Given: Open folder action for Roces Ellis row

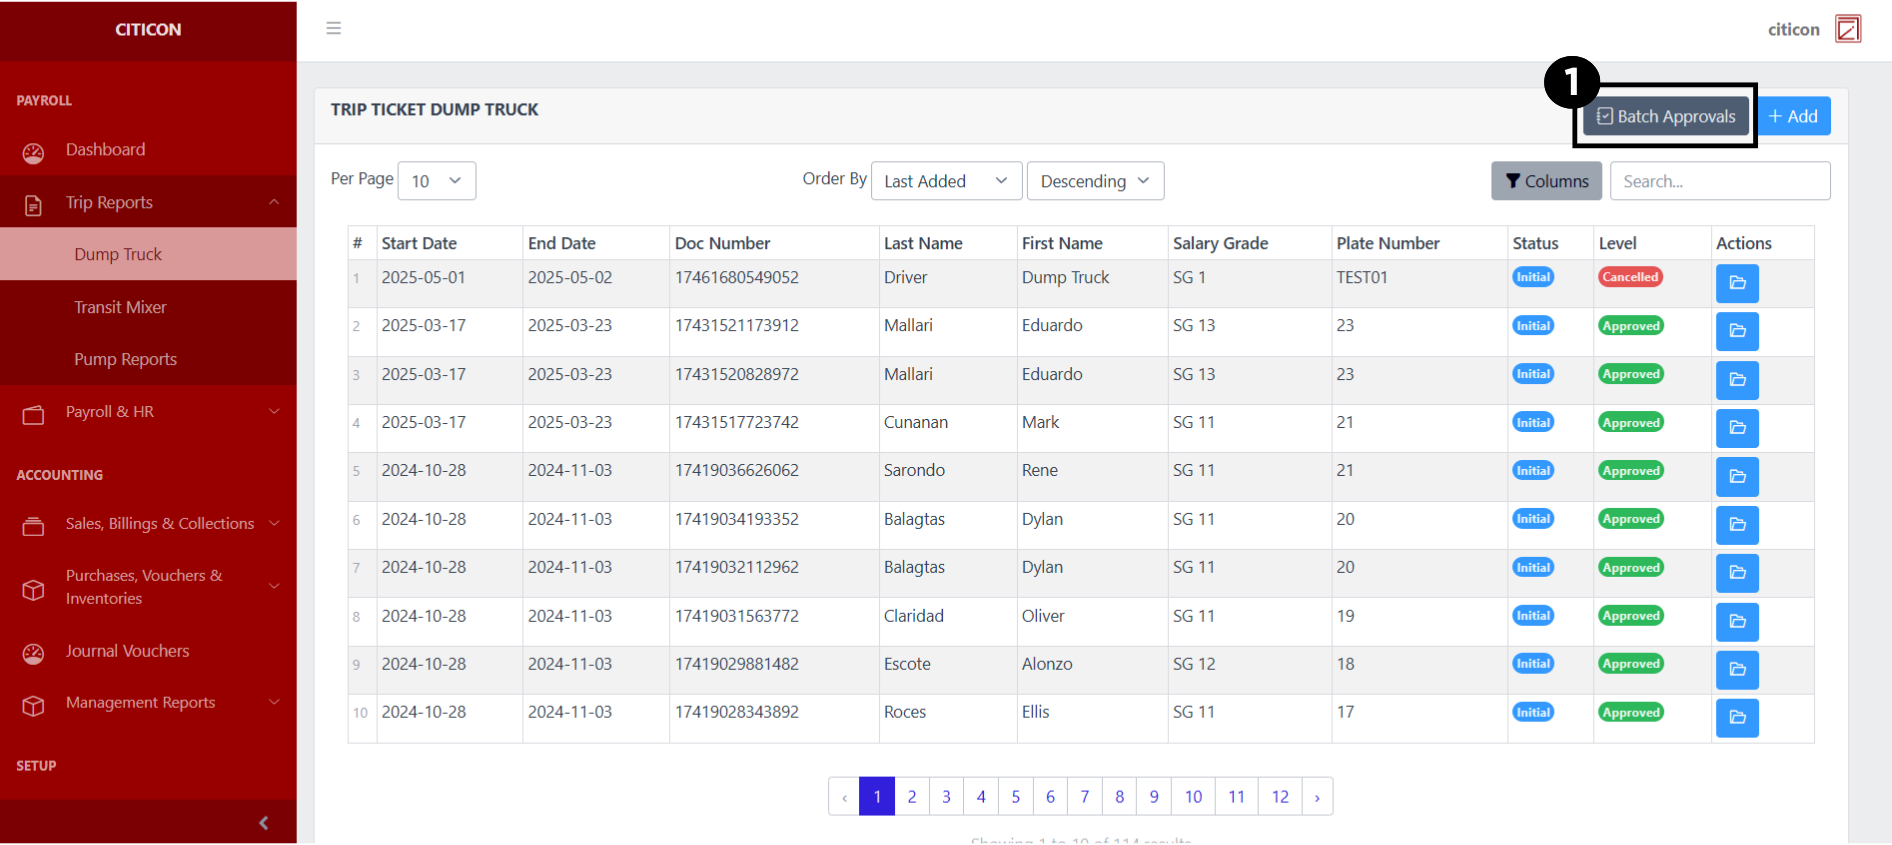Looking at the screenshot, I should pyautogui.click(x=1736, y=717).
